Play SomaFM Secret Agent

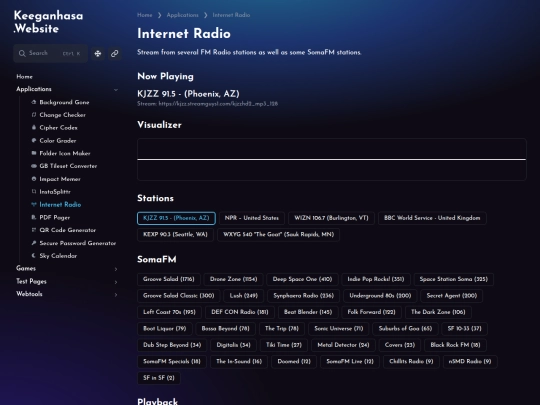(452, 296)
